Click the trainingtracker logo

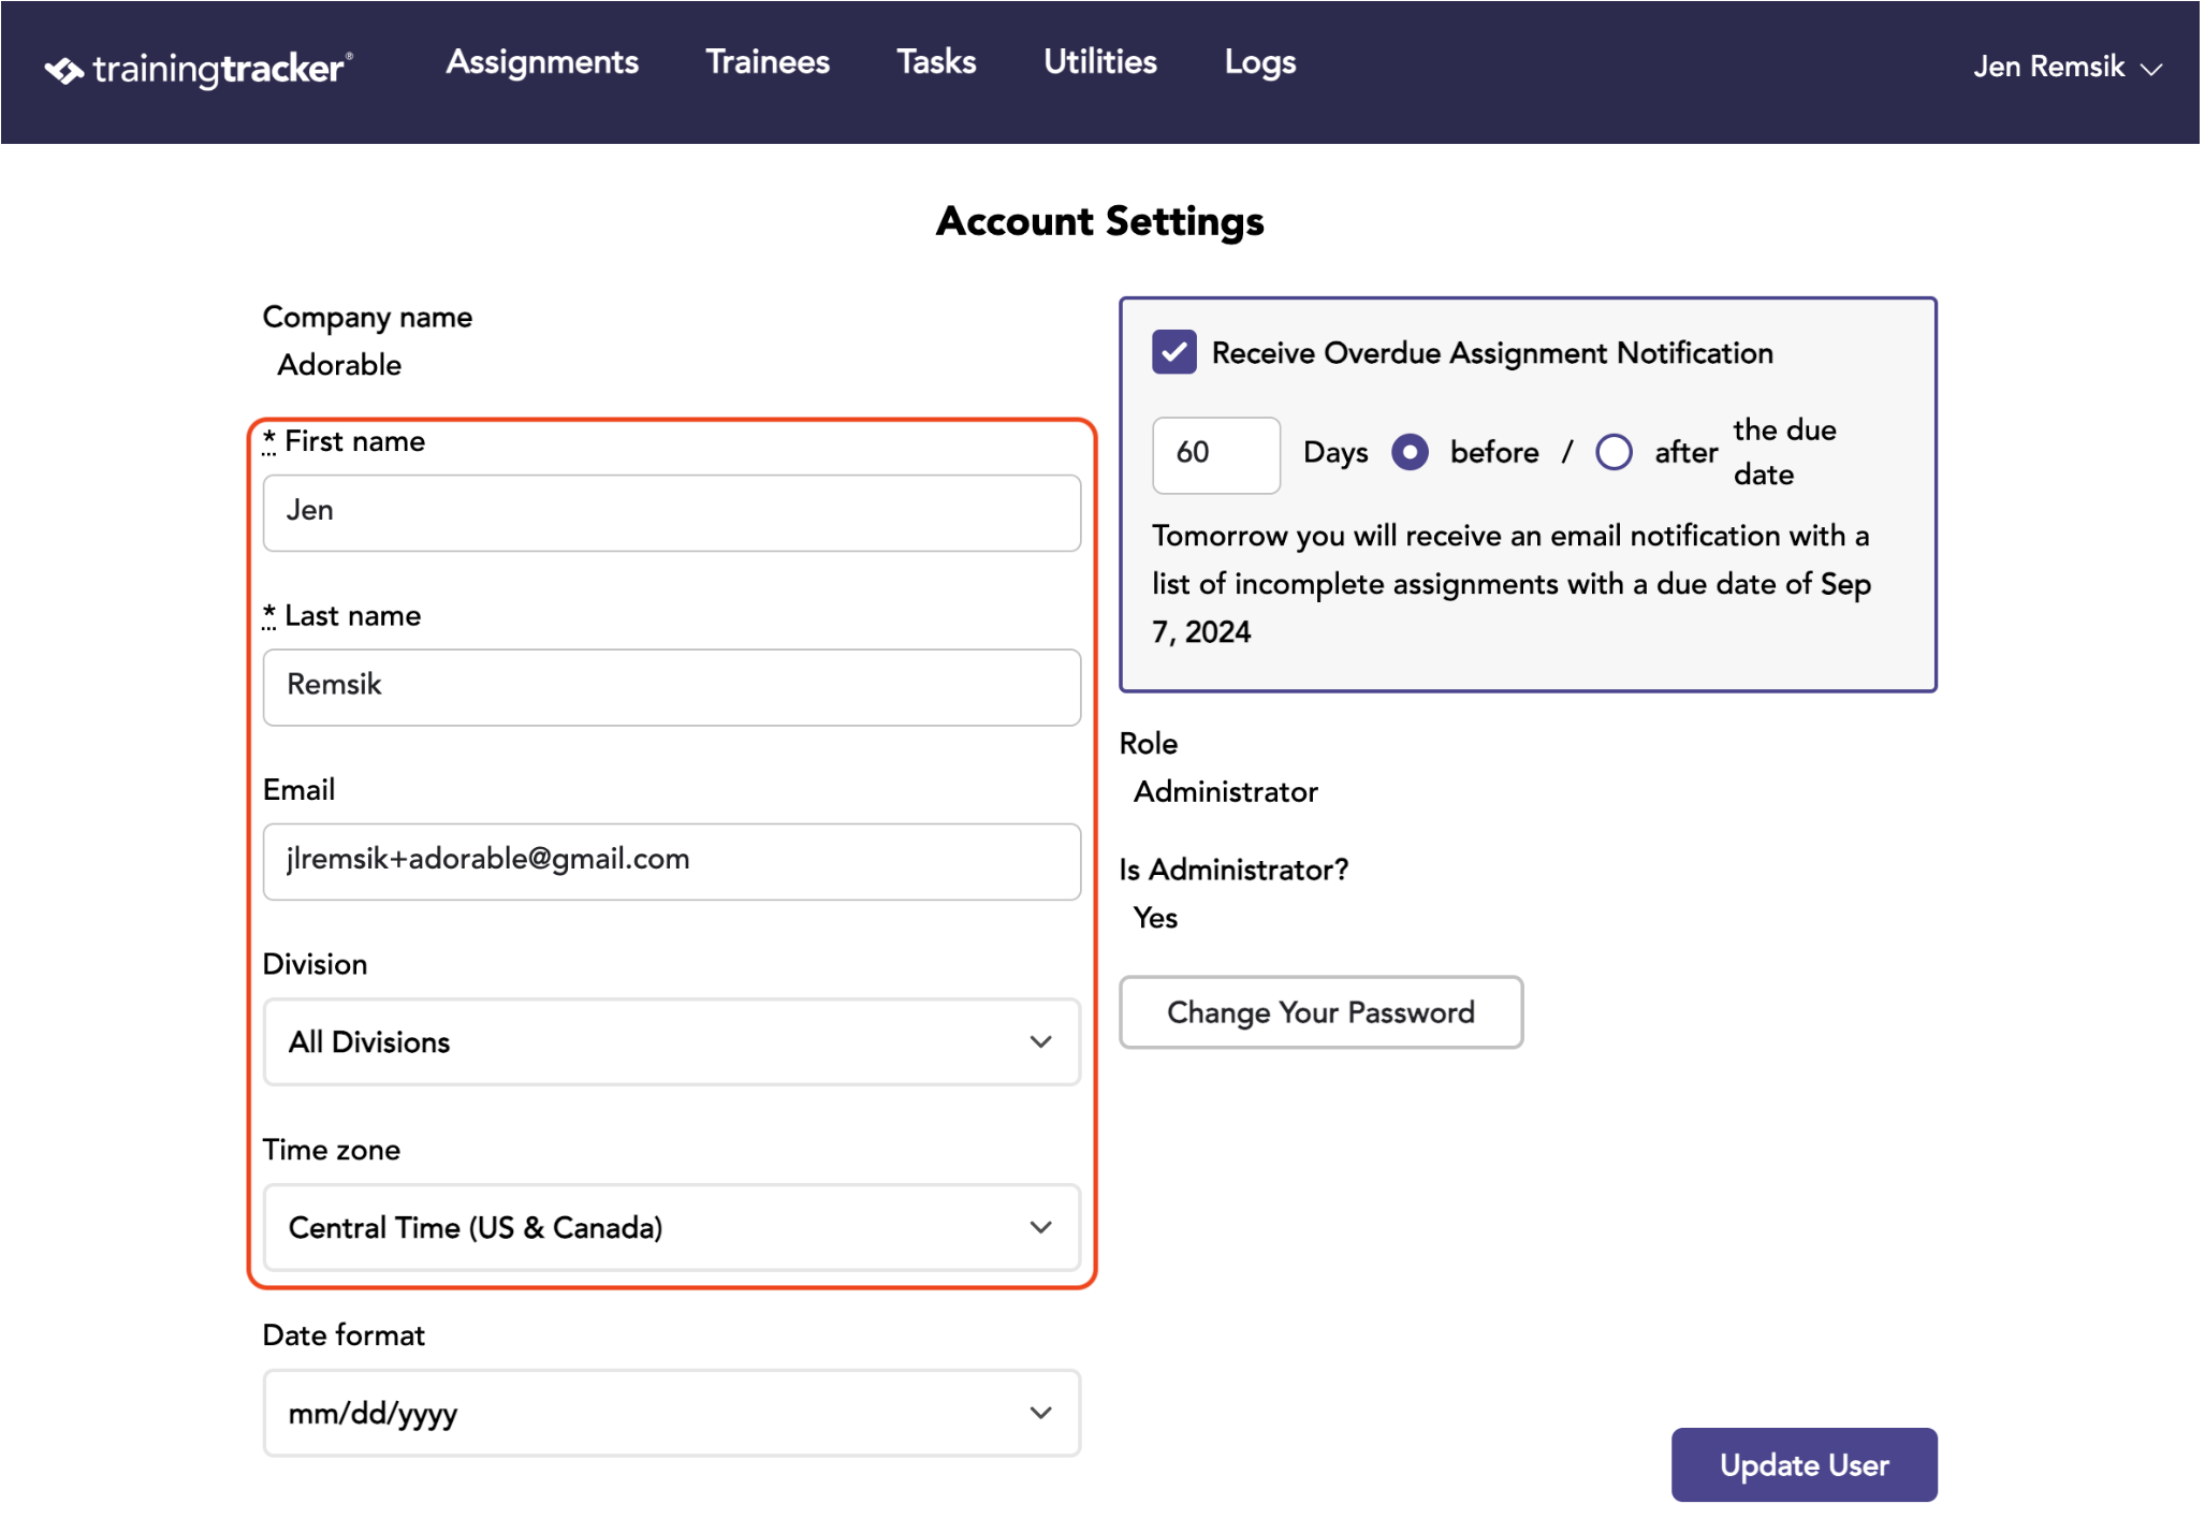tap(199, 69)
